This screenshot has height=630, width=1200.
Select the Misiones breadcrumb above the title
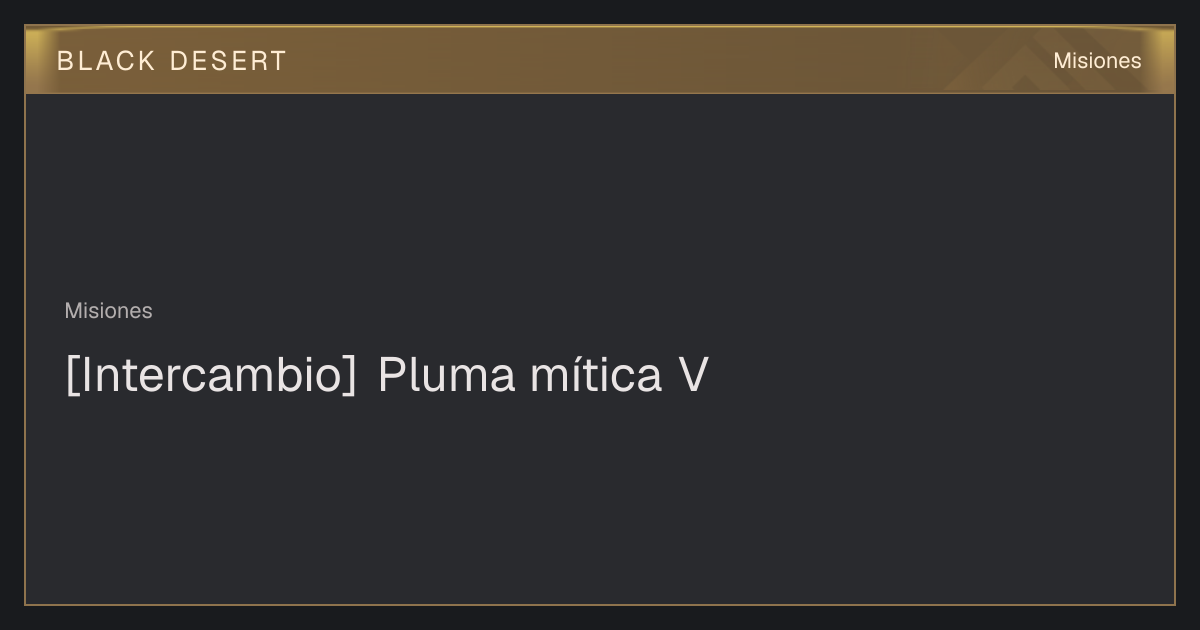(109, 311)
